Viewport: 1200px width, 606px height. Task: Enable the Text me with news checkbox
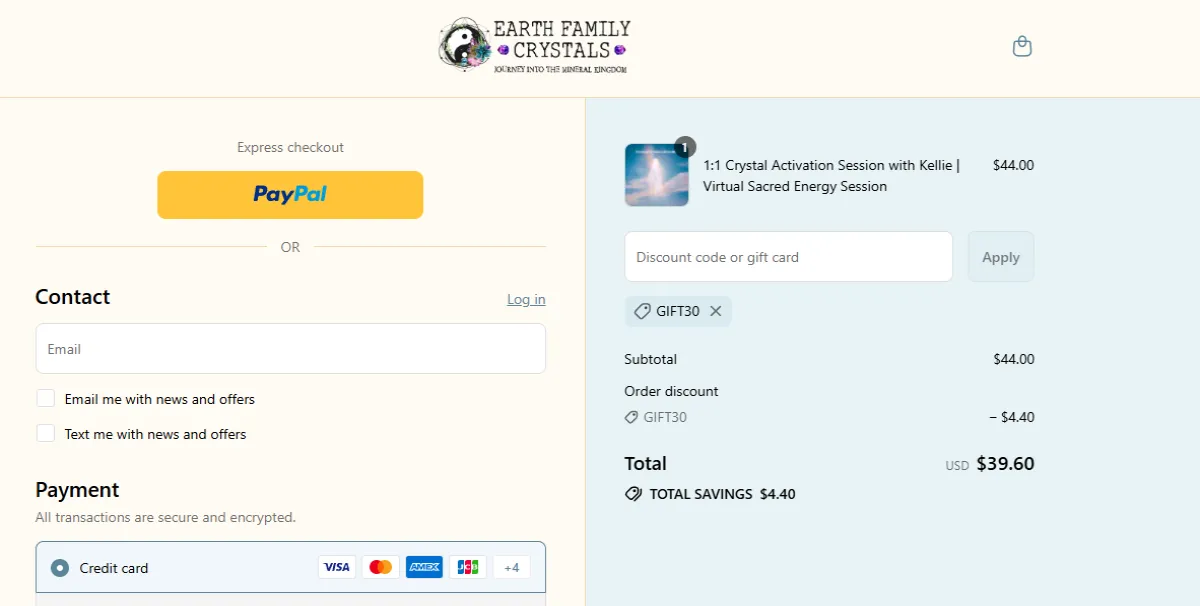point(45,433)
